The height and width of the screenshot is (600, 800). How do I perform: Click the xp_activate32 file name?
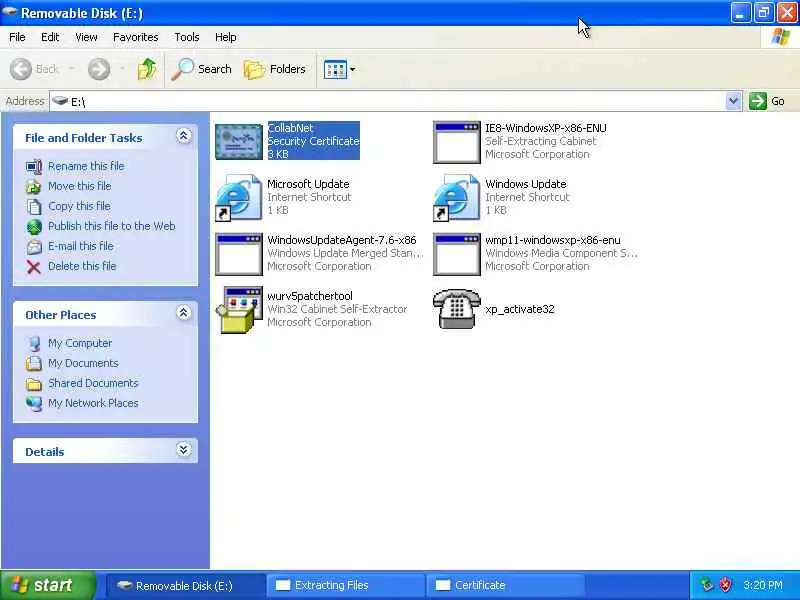click(519, 309)
